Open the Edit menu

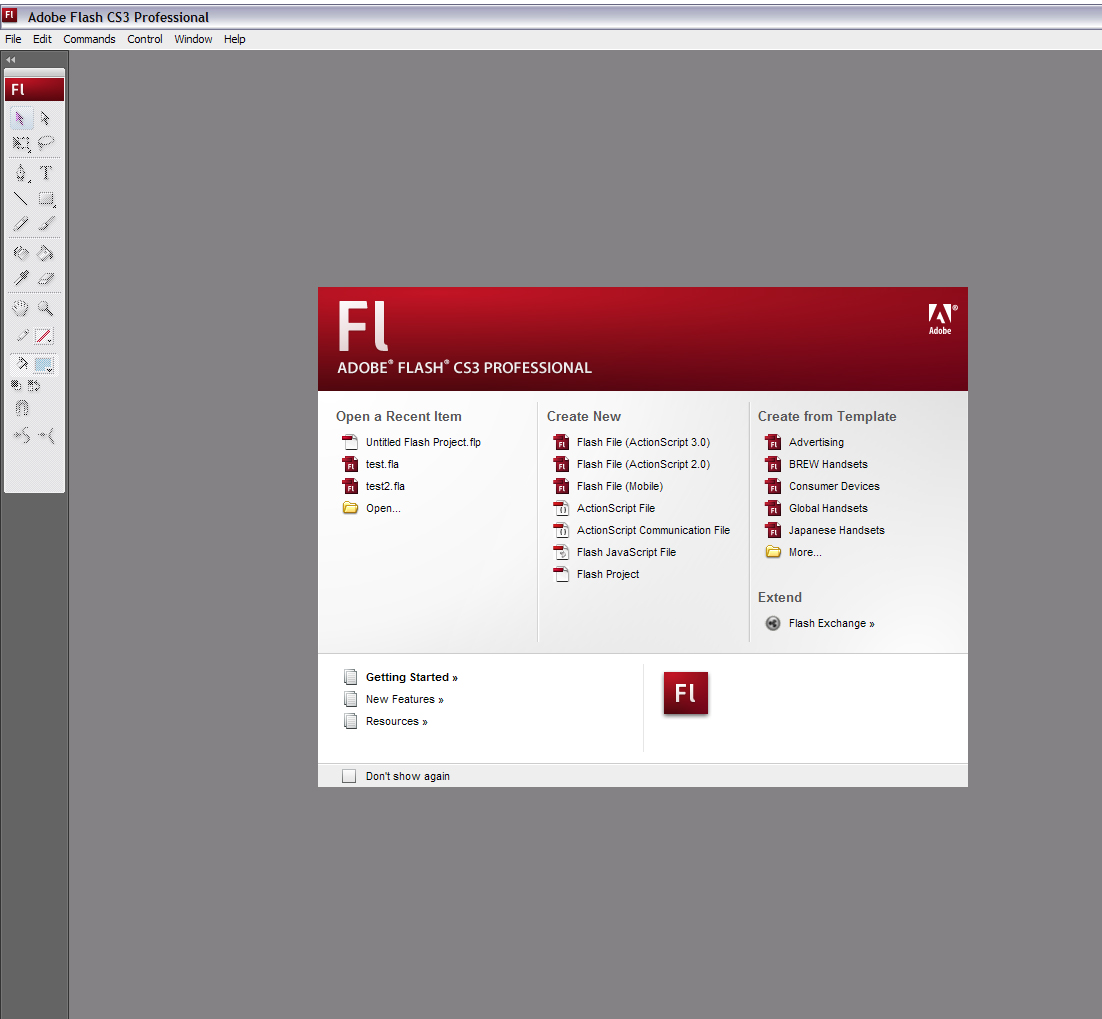42,39
